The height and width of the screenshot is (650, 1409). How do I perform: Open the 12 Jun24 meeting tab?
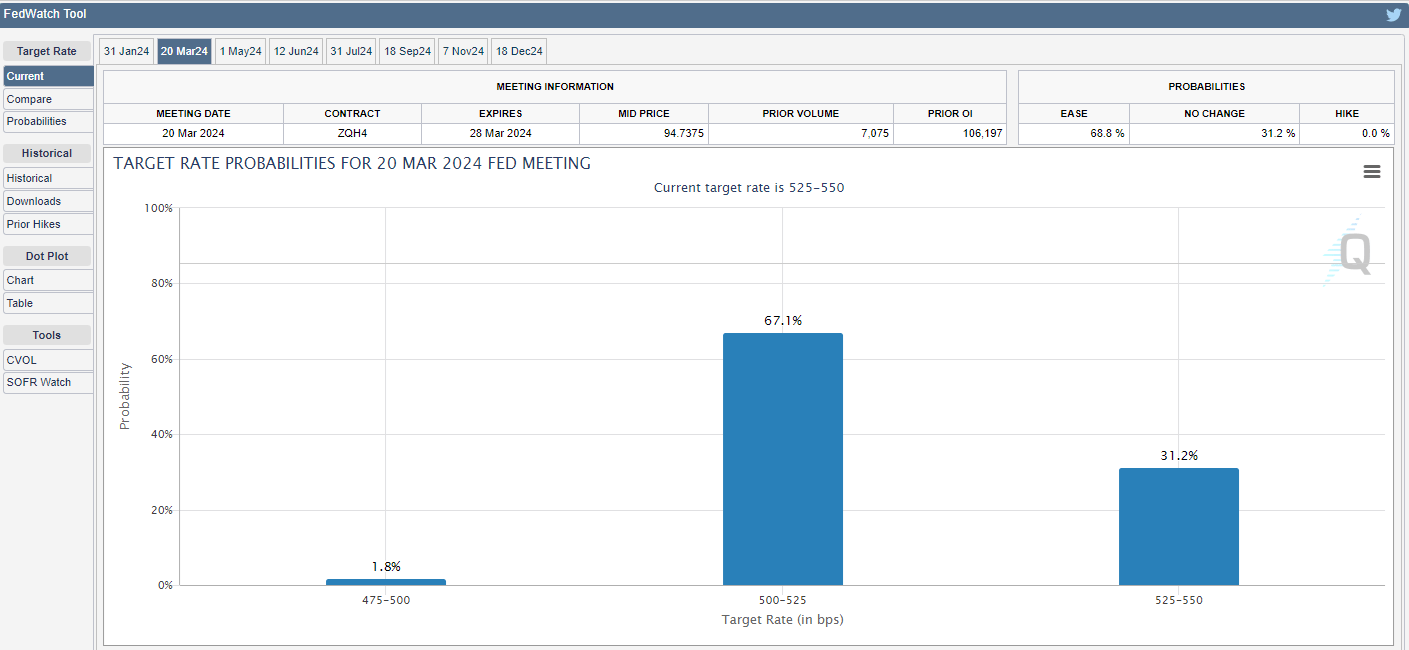pos(296,51)
